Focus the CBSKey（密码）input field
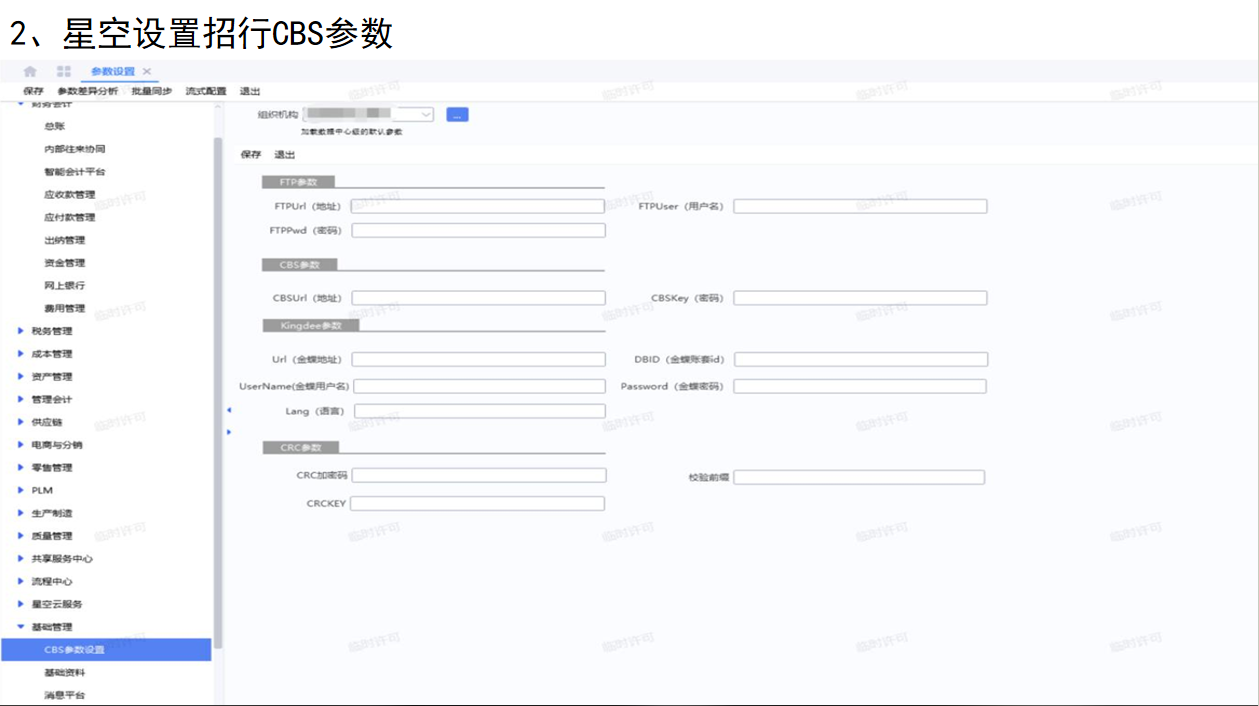 point(860,298)
